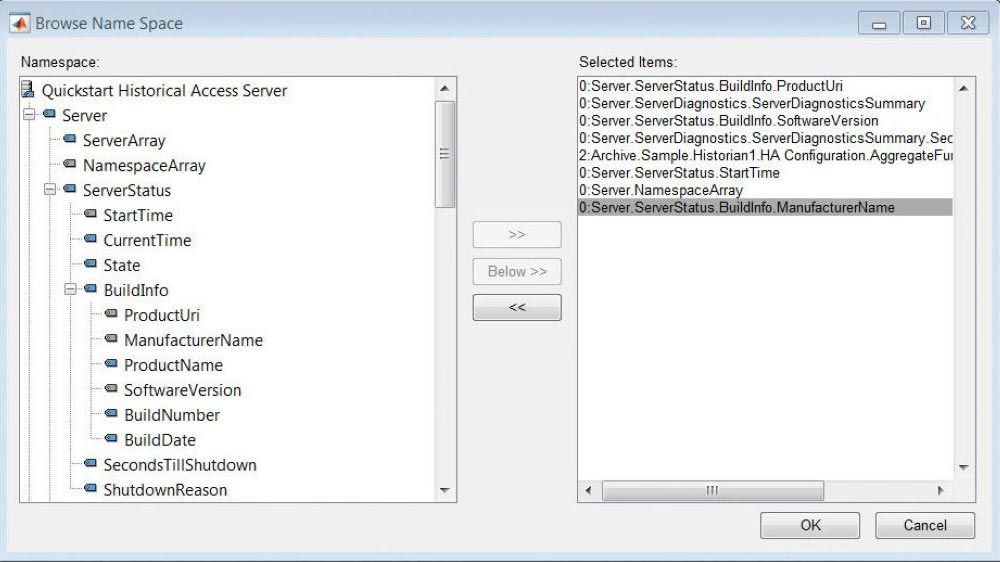The height and width of the screenshot is (562, 1000).
Task: Select ManufacturerName in the namespace tree
Action: click(193, 340)
